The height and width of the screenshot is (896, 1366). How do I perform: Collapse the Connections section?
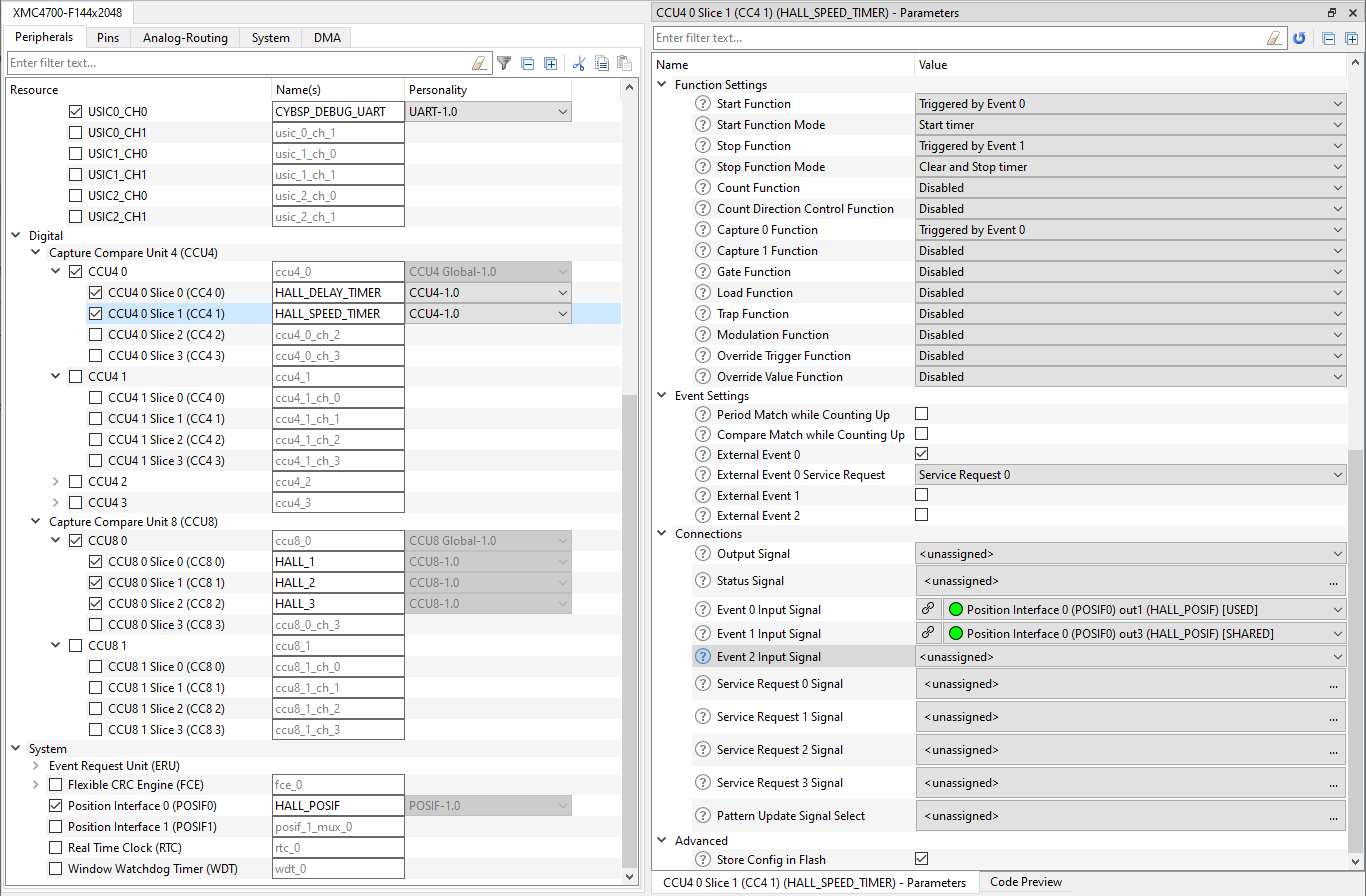[662, 534]
